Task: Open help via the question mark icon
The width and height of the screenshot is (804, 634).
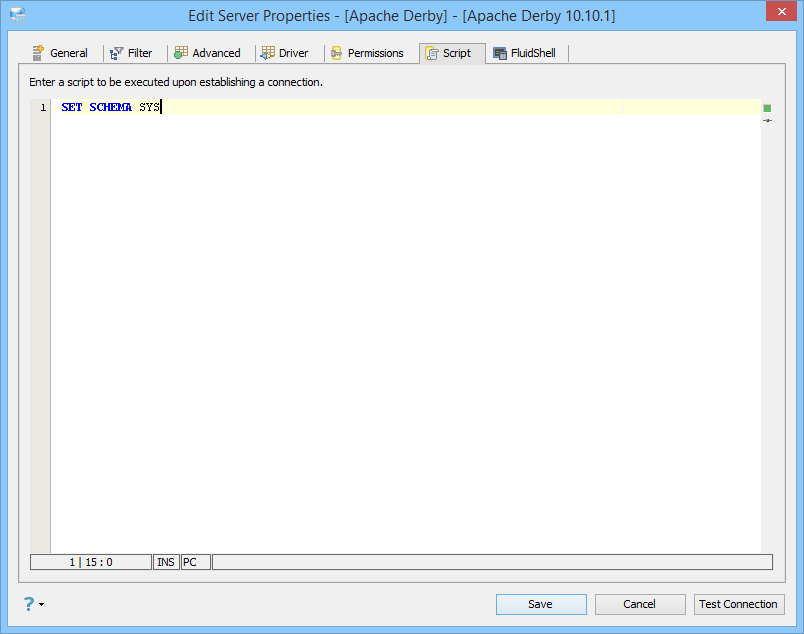Action: coord(29,604)
